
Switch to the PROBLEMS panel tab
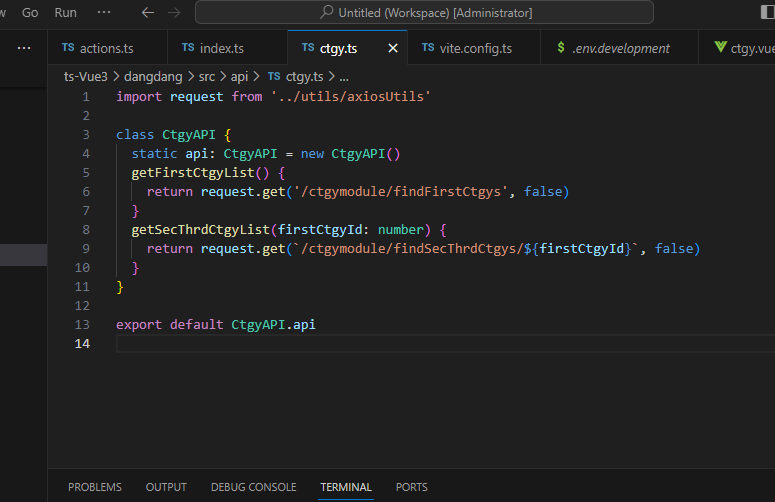tap(95, 487)
